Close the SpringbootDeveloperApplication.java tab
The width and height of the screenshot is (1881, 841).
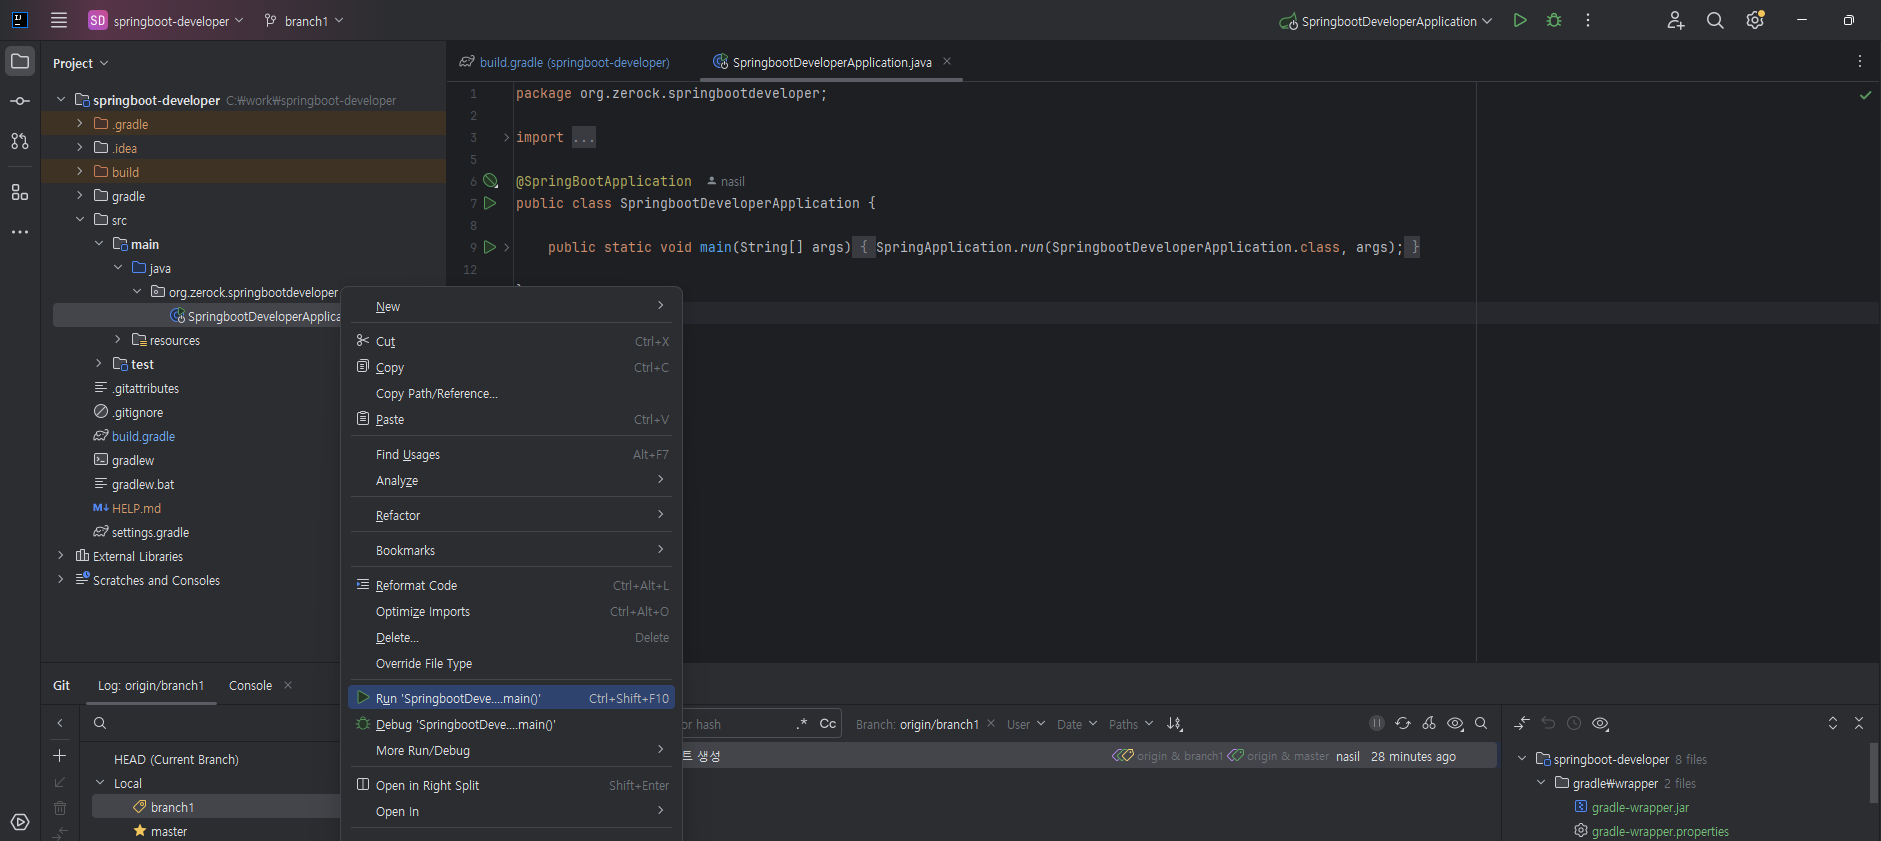click(947, 61)
